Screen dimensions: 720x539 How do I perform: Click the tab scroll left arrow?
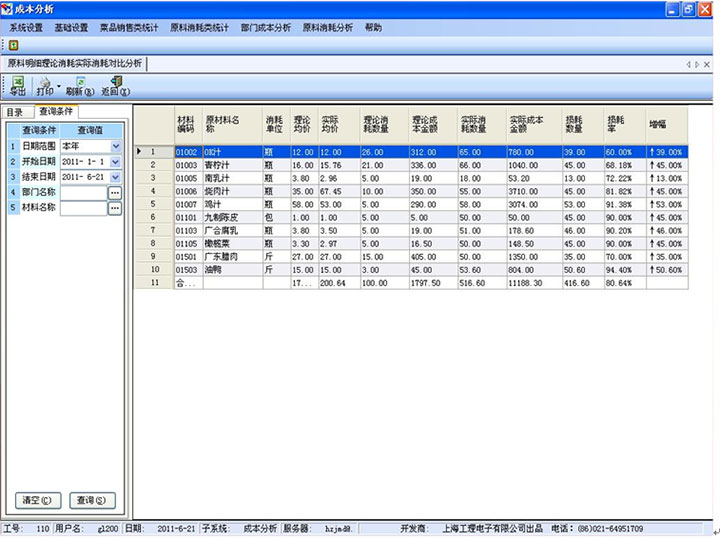(688, 65)
